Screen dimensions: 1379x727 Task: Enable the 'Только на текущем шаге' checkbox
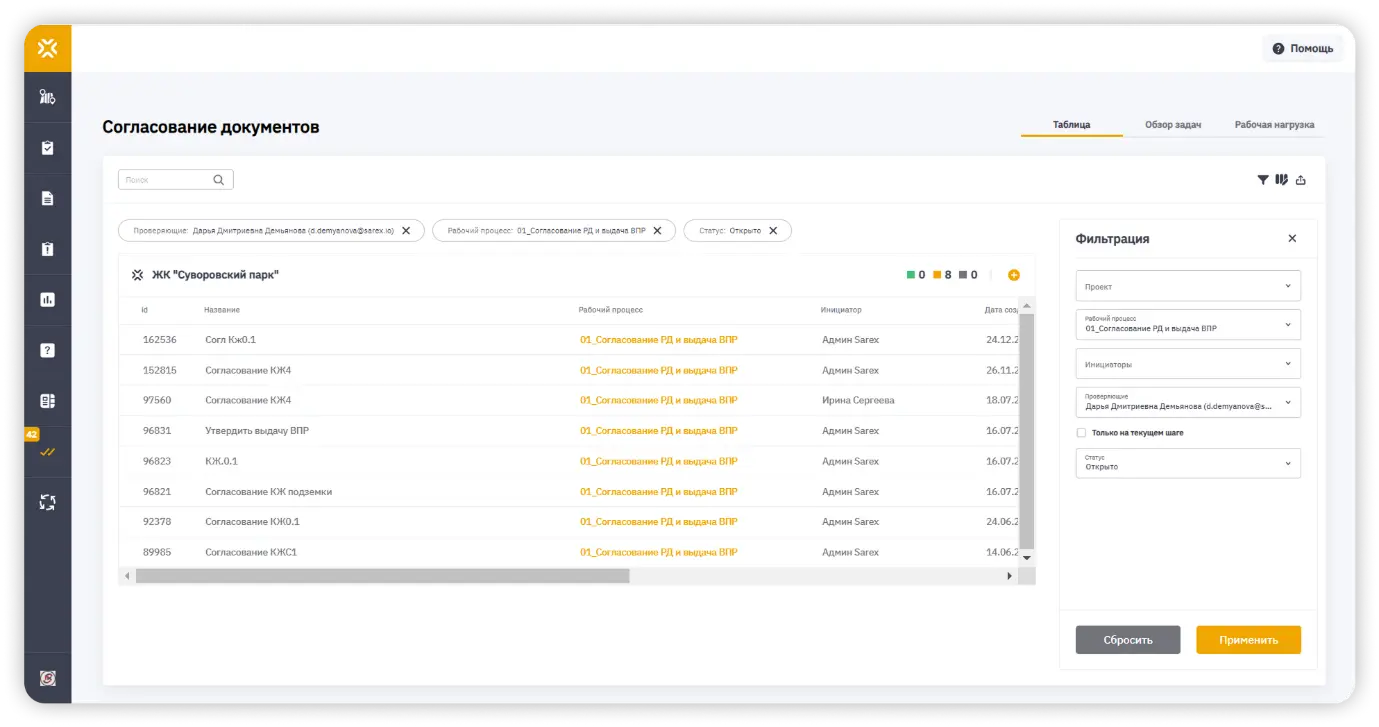point(1081,434)
